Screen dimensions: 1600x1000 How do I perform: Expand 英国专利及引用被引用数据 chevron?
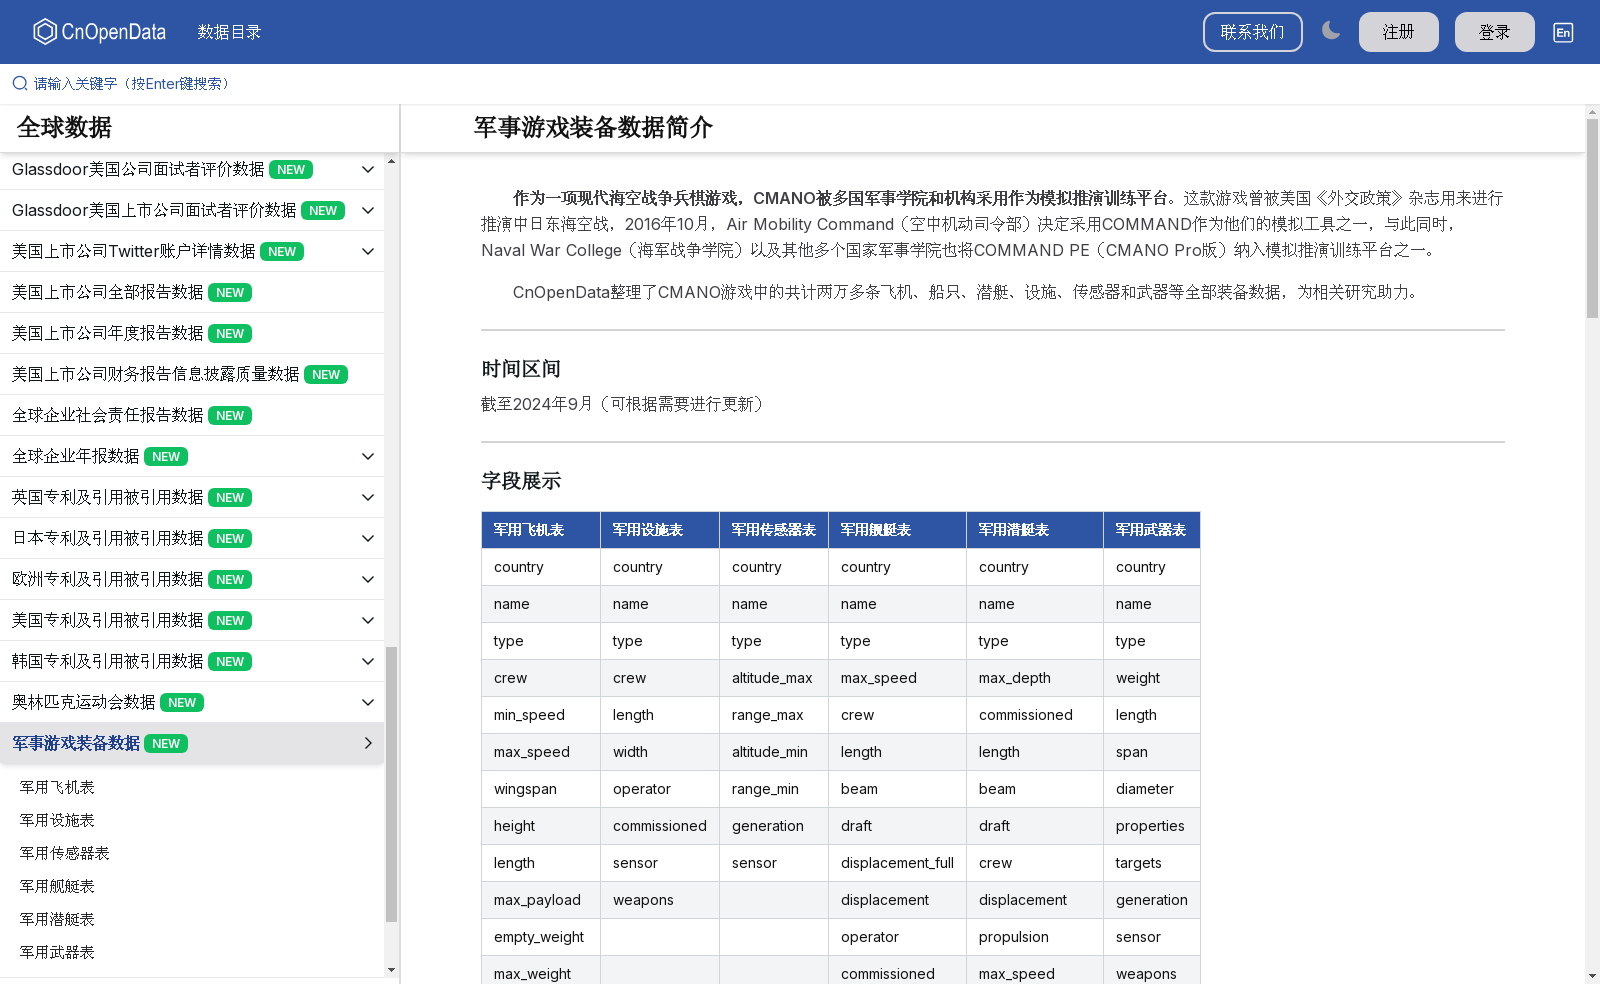pyautogui.click(x=368, y=498)
